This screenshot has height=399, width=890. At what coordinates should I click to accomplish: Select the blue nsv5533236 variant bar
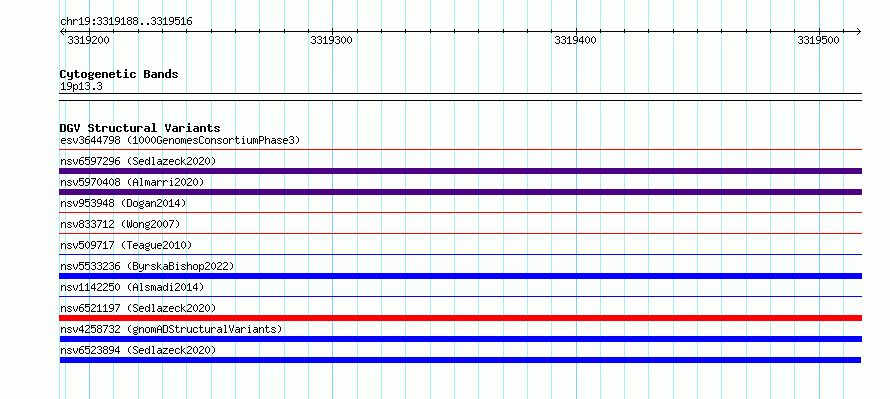(460, 276)
